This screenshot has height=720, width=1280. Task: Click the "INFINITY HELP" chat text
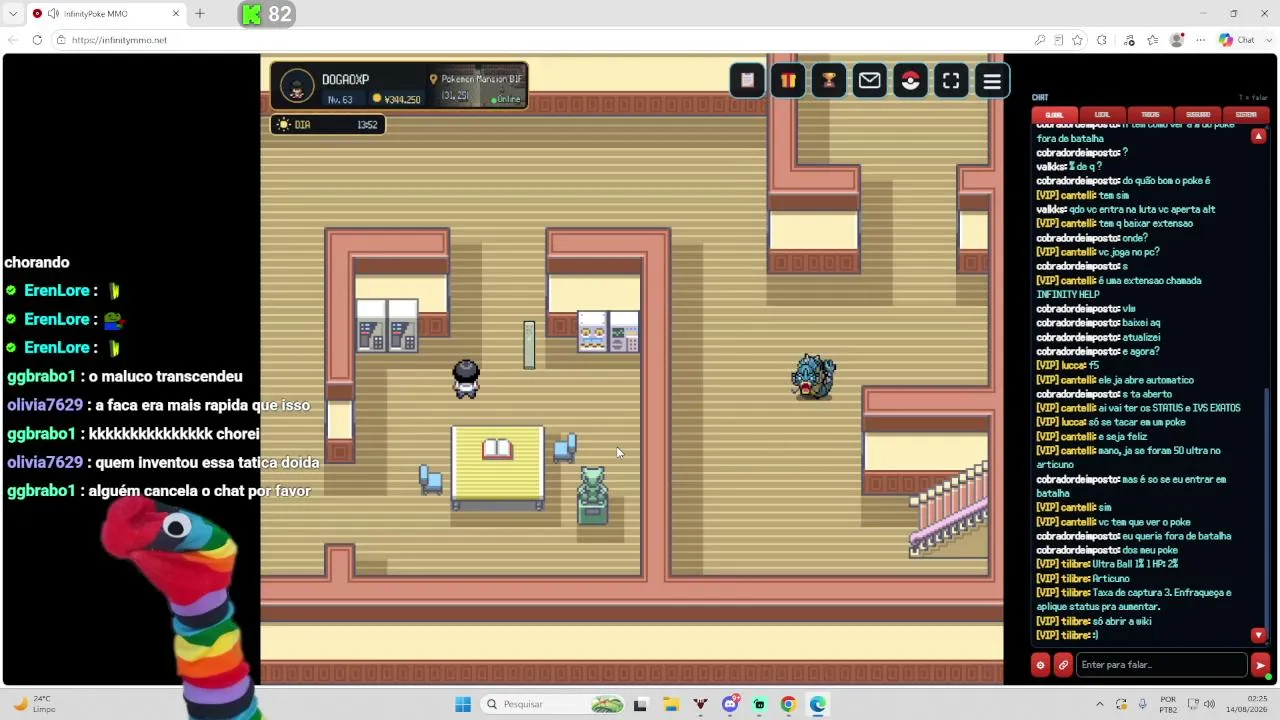1068,295
